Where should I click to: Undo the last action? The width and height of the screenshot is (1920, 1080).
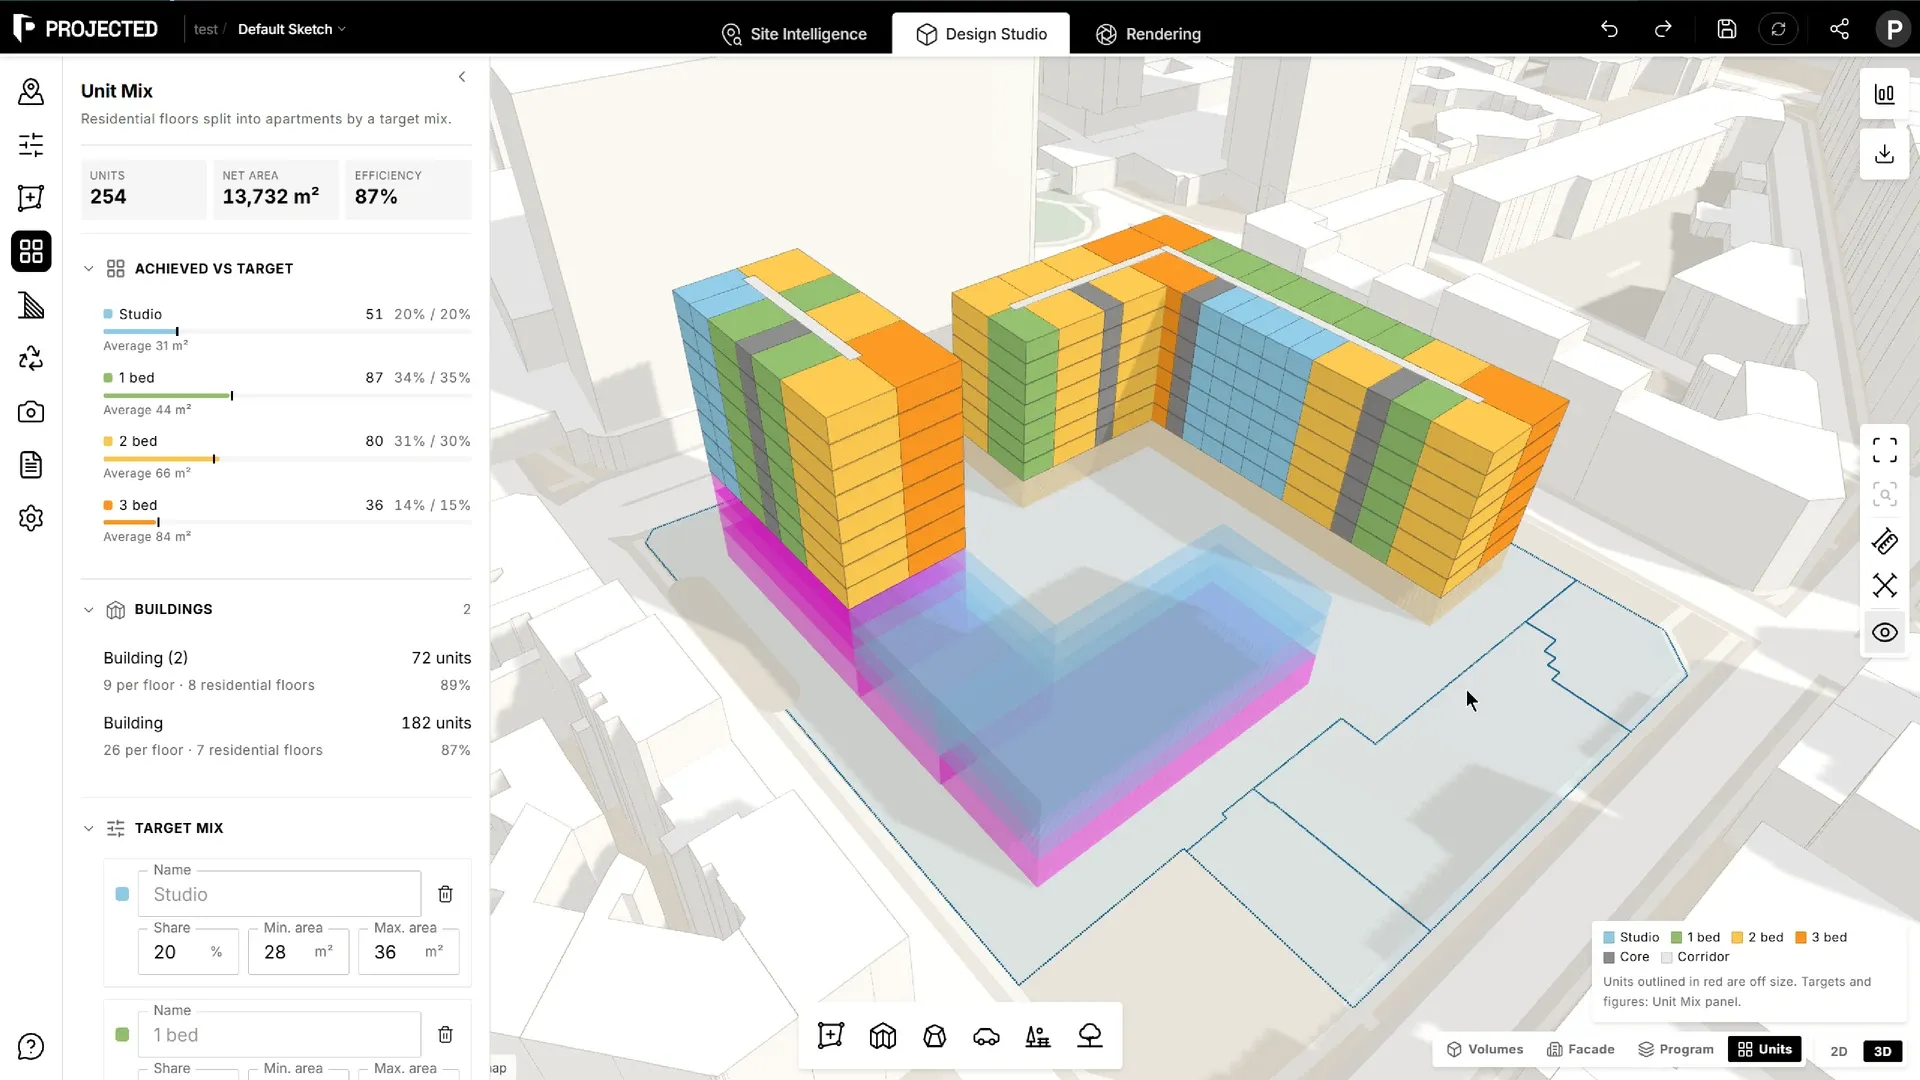click(x=1609, y=29)
